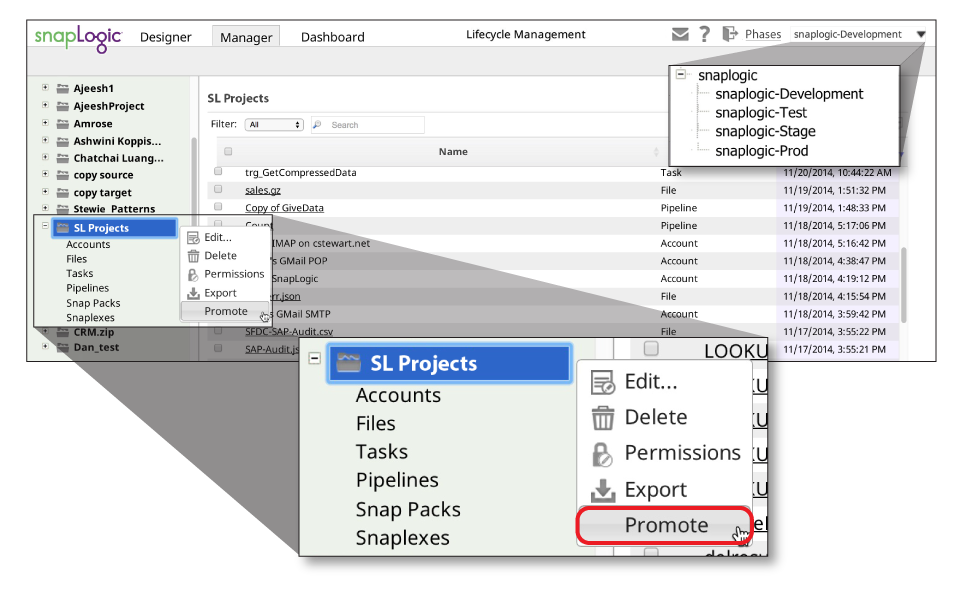Collapse the snaplogic org in phases tree

tap(681, 75)
